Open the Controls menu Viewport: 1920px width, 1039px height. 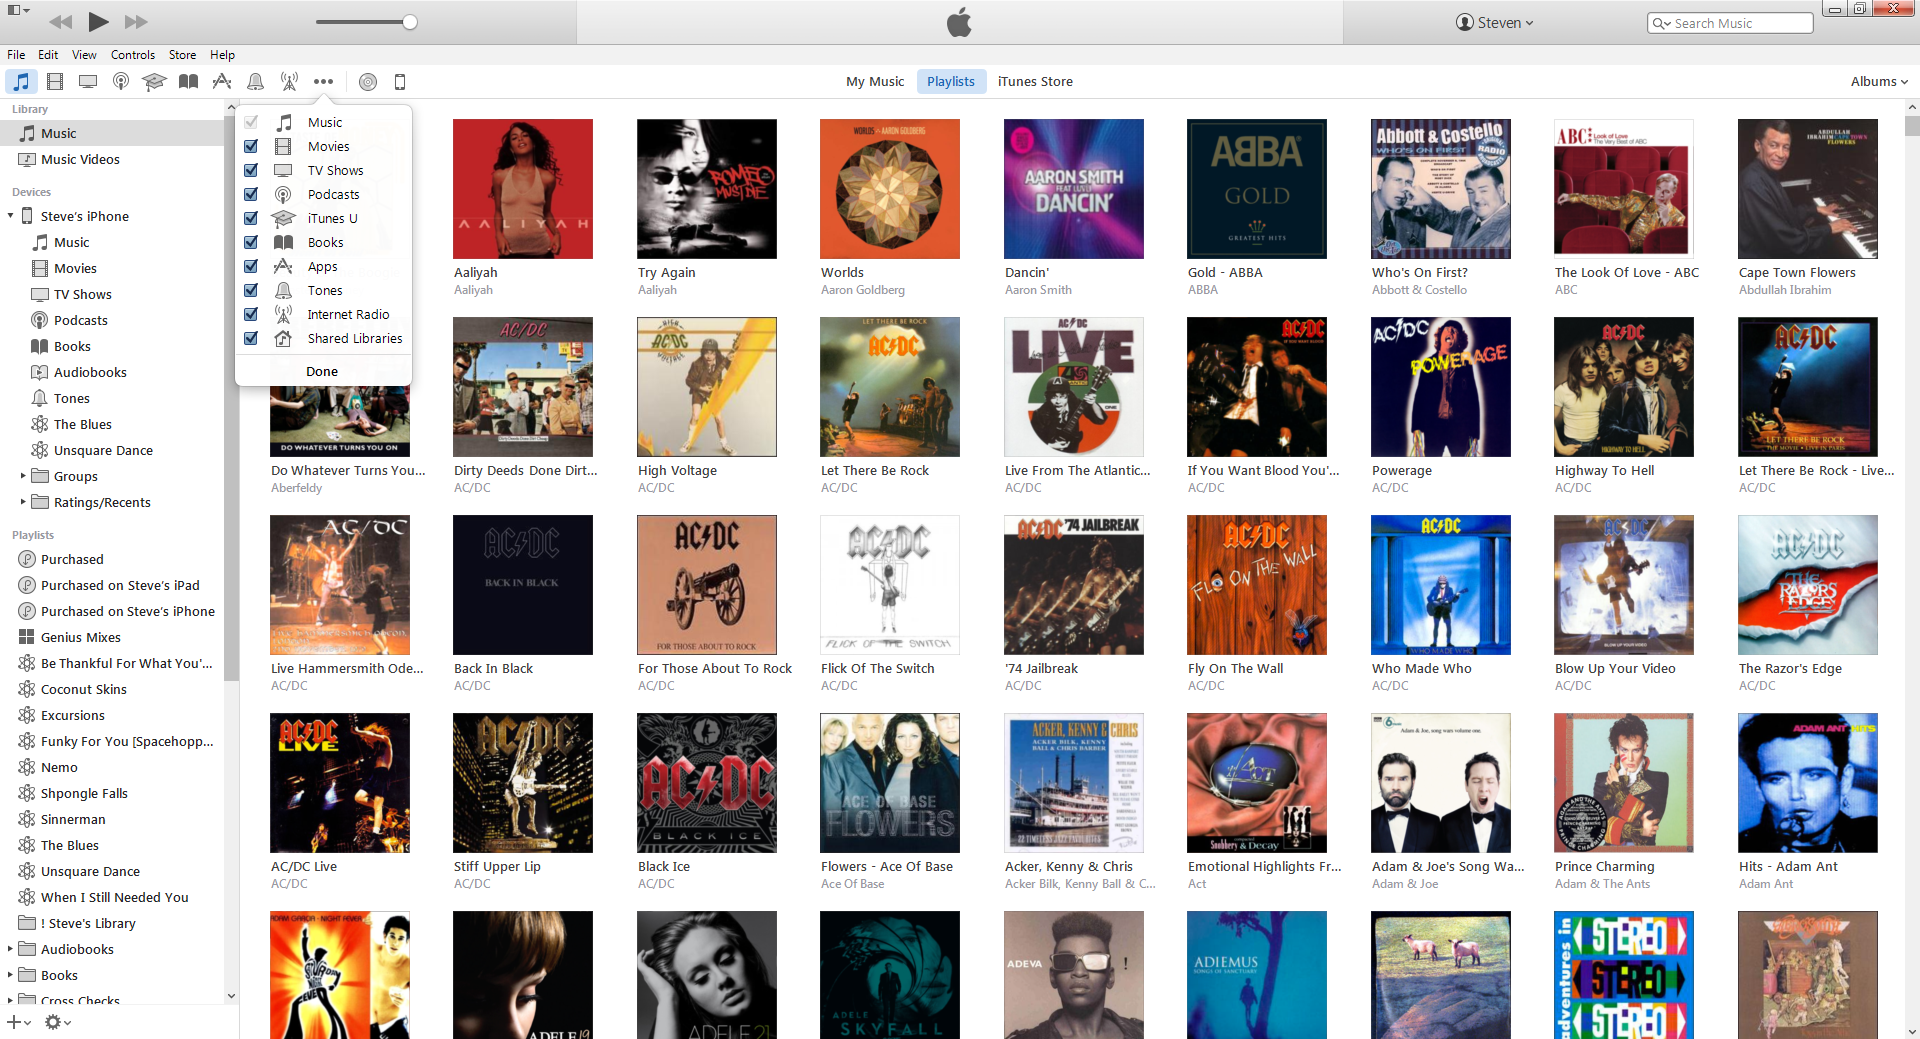132,54
